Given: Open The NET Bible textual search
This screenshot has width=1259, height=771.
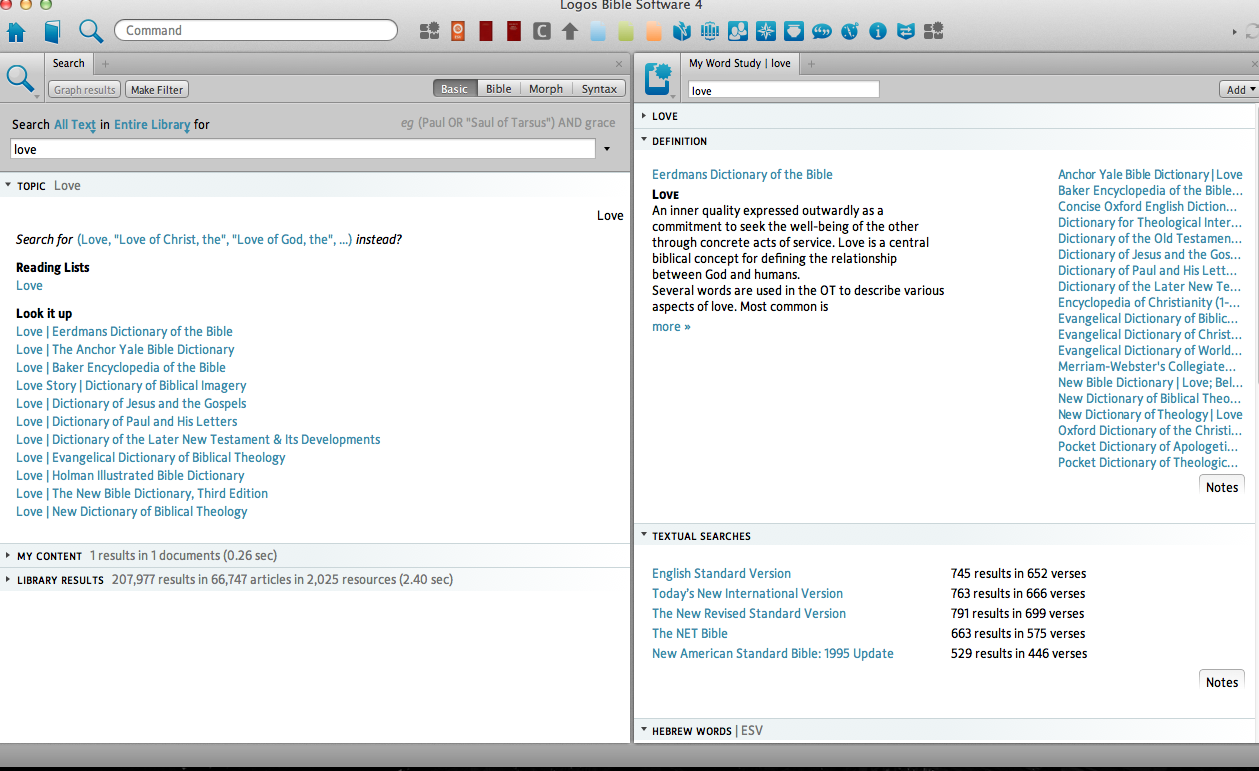Looking at the screenshot, I should (690, 634).
